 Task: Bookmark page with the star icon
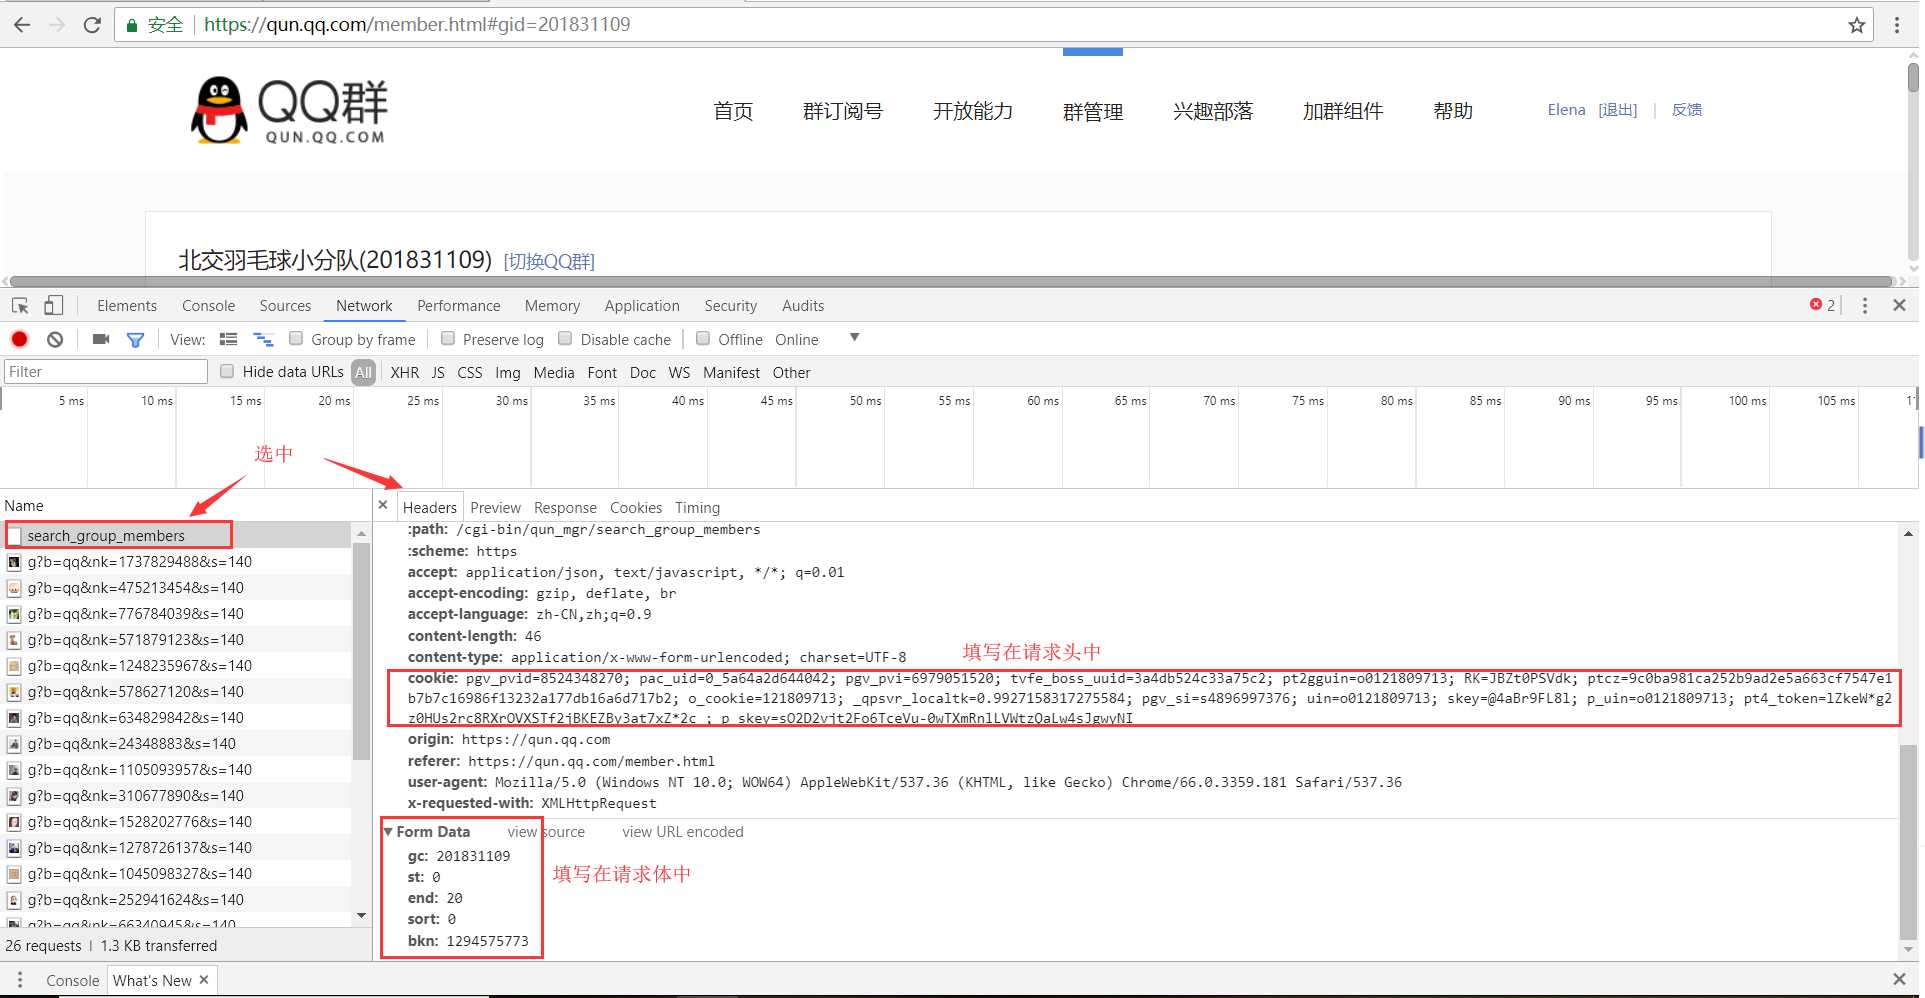click(x=1857, y=25)
